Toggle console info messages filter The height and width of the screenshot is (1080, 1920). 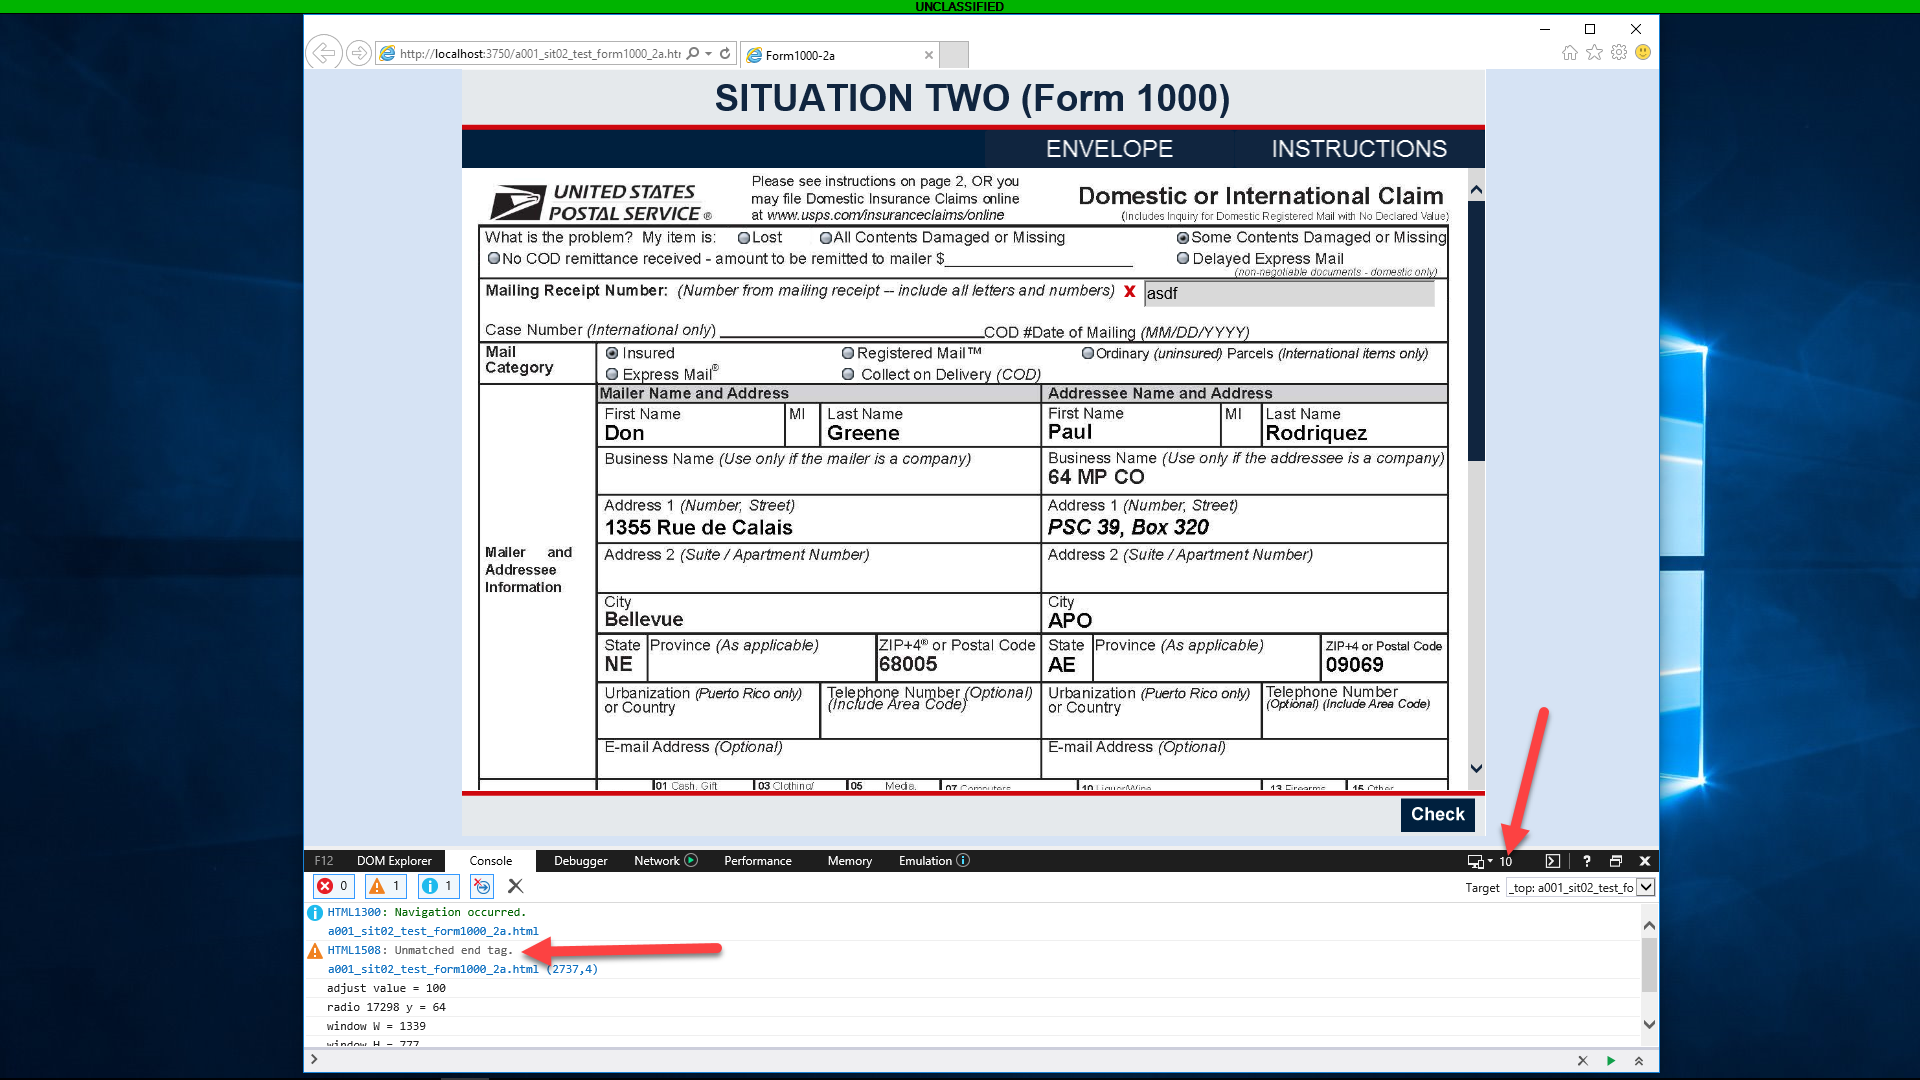(437, 886)
